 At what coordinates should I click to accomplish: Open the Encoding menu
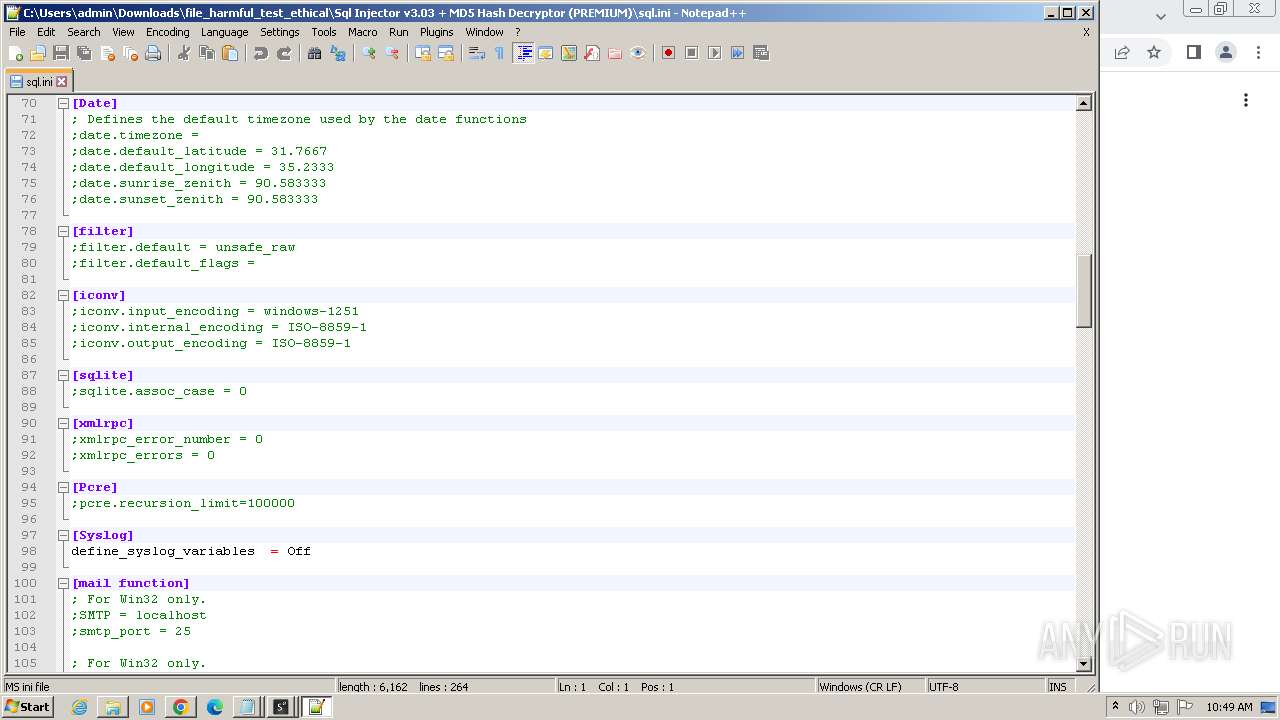[x=168, y=32]
